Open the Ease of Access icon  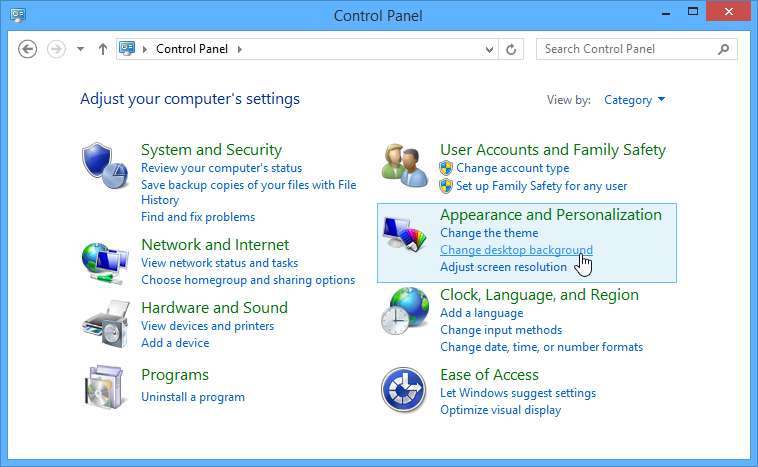point(405,389)
